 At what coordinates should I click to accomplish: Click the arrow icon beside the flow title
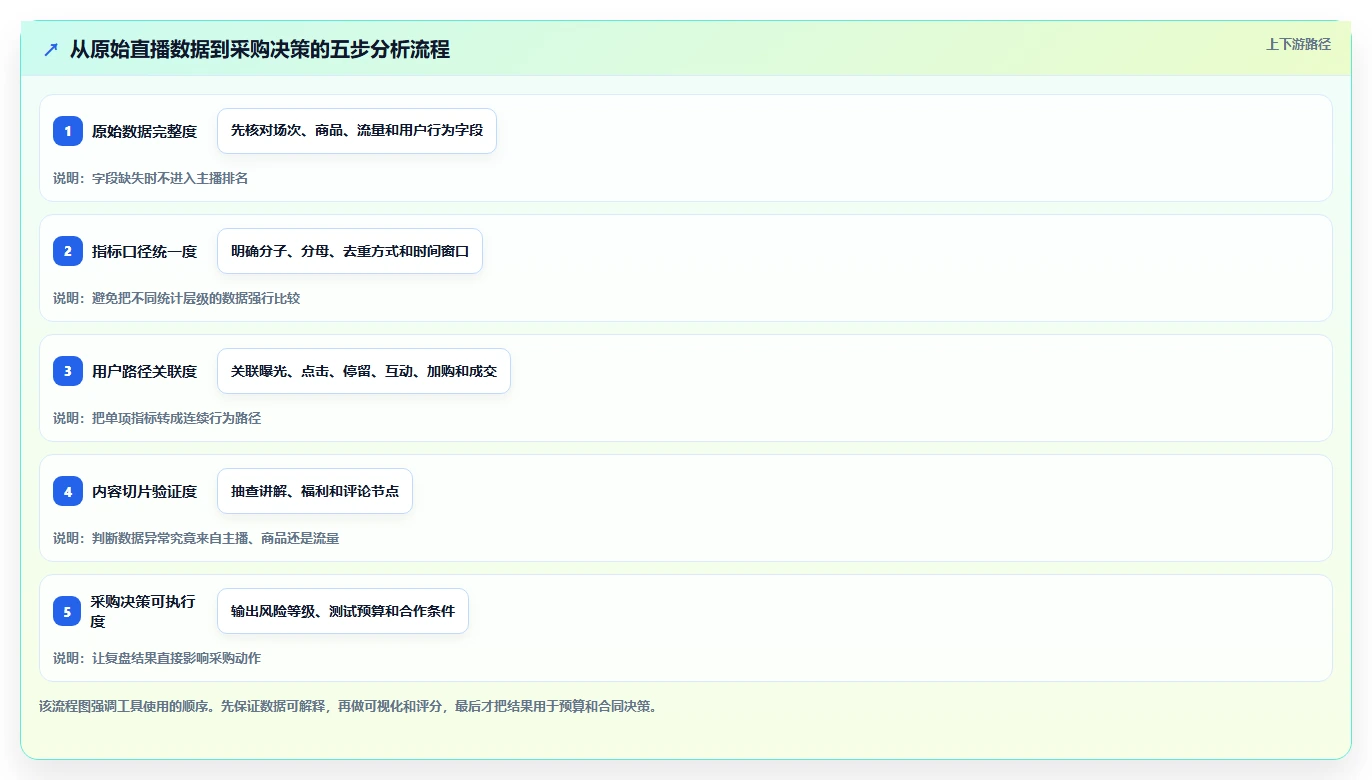51,49
